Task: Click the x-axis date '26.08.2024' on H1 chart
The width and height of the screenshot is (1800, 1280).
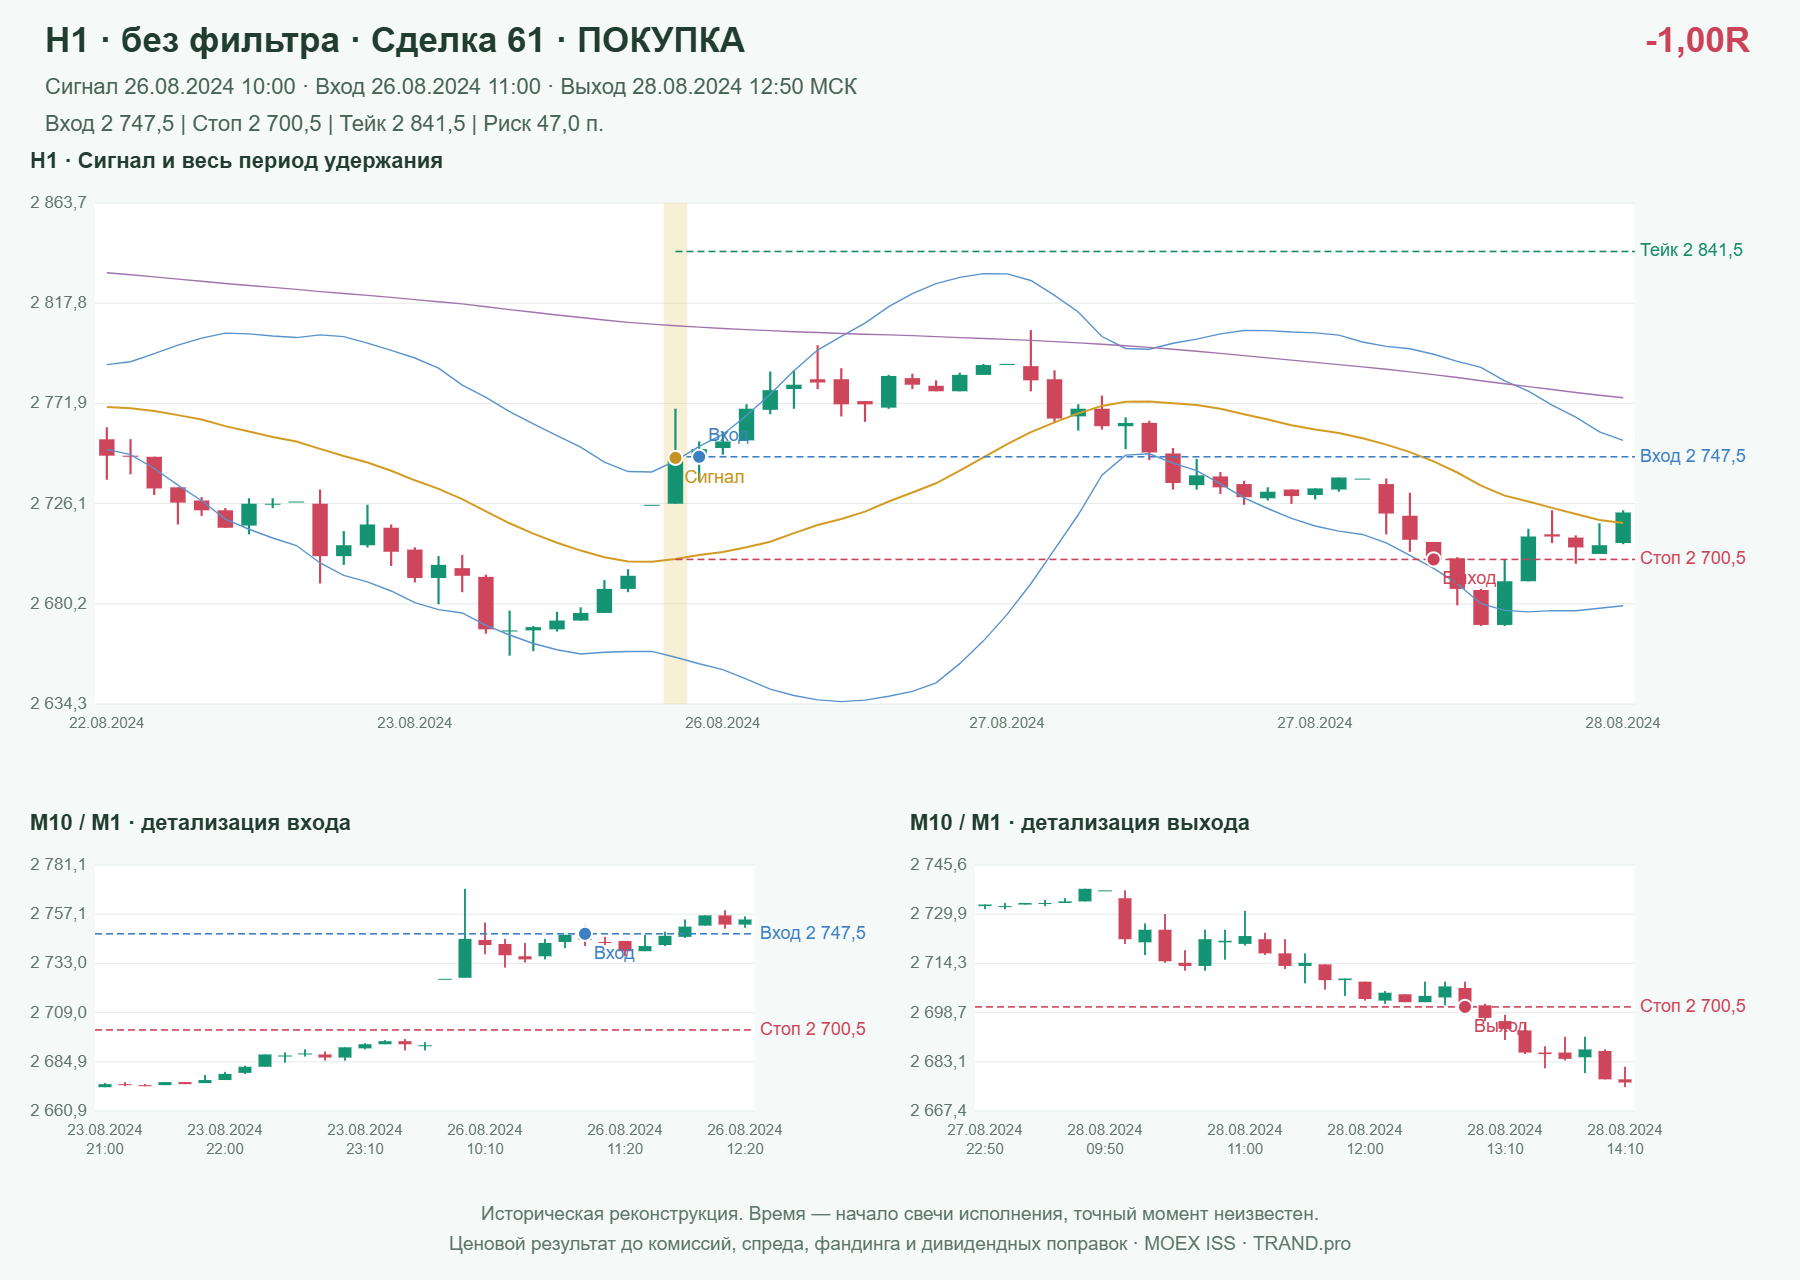Action: pyautogui.click(x=722, y=723)
